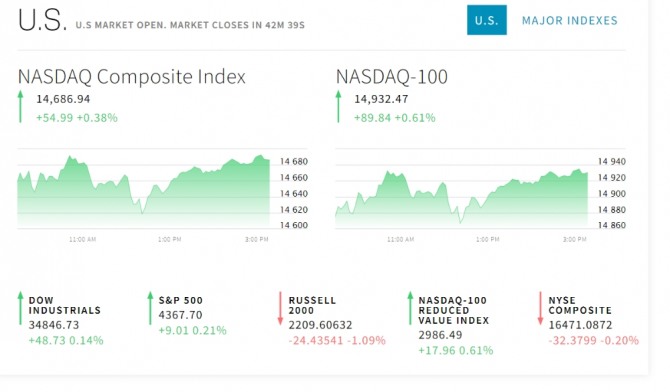Screen dimensions: 670x392
Task: Select the U.S. tab
Action: pos(487,20)
